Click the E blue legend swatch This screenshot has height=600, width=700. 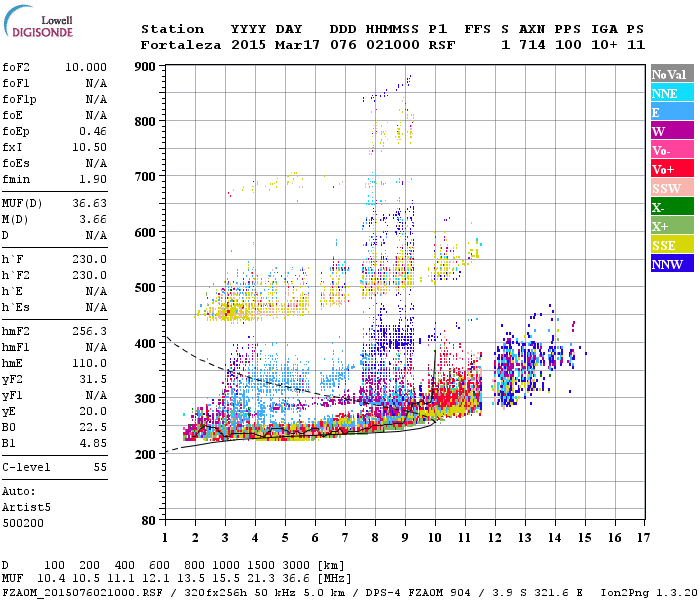(x=672, y=112)
